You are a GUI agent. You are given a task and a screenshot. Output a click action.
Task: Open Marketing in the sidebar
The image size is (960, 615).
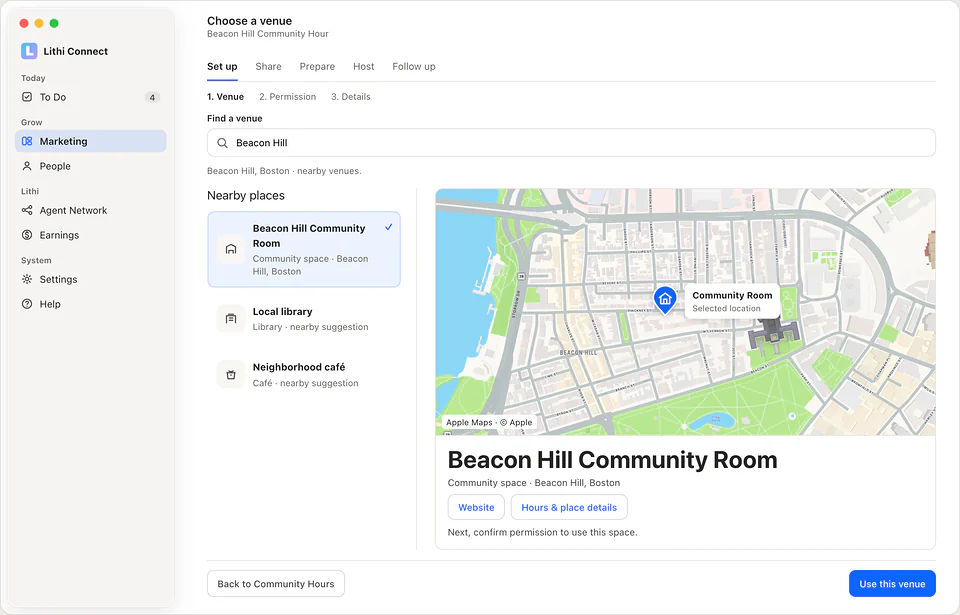point(91,141)
